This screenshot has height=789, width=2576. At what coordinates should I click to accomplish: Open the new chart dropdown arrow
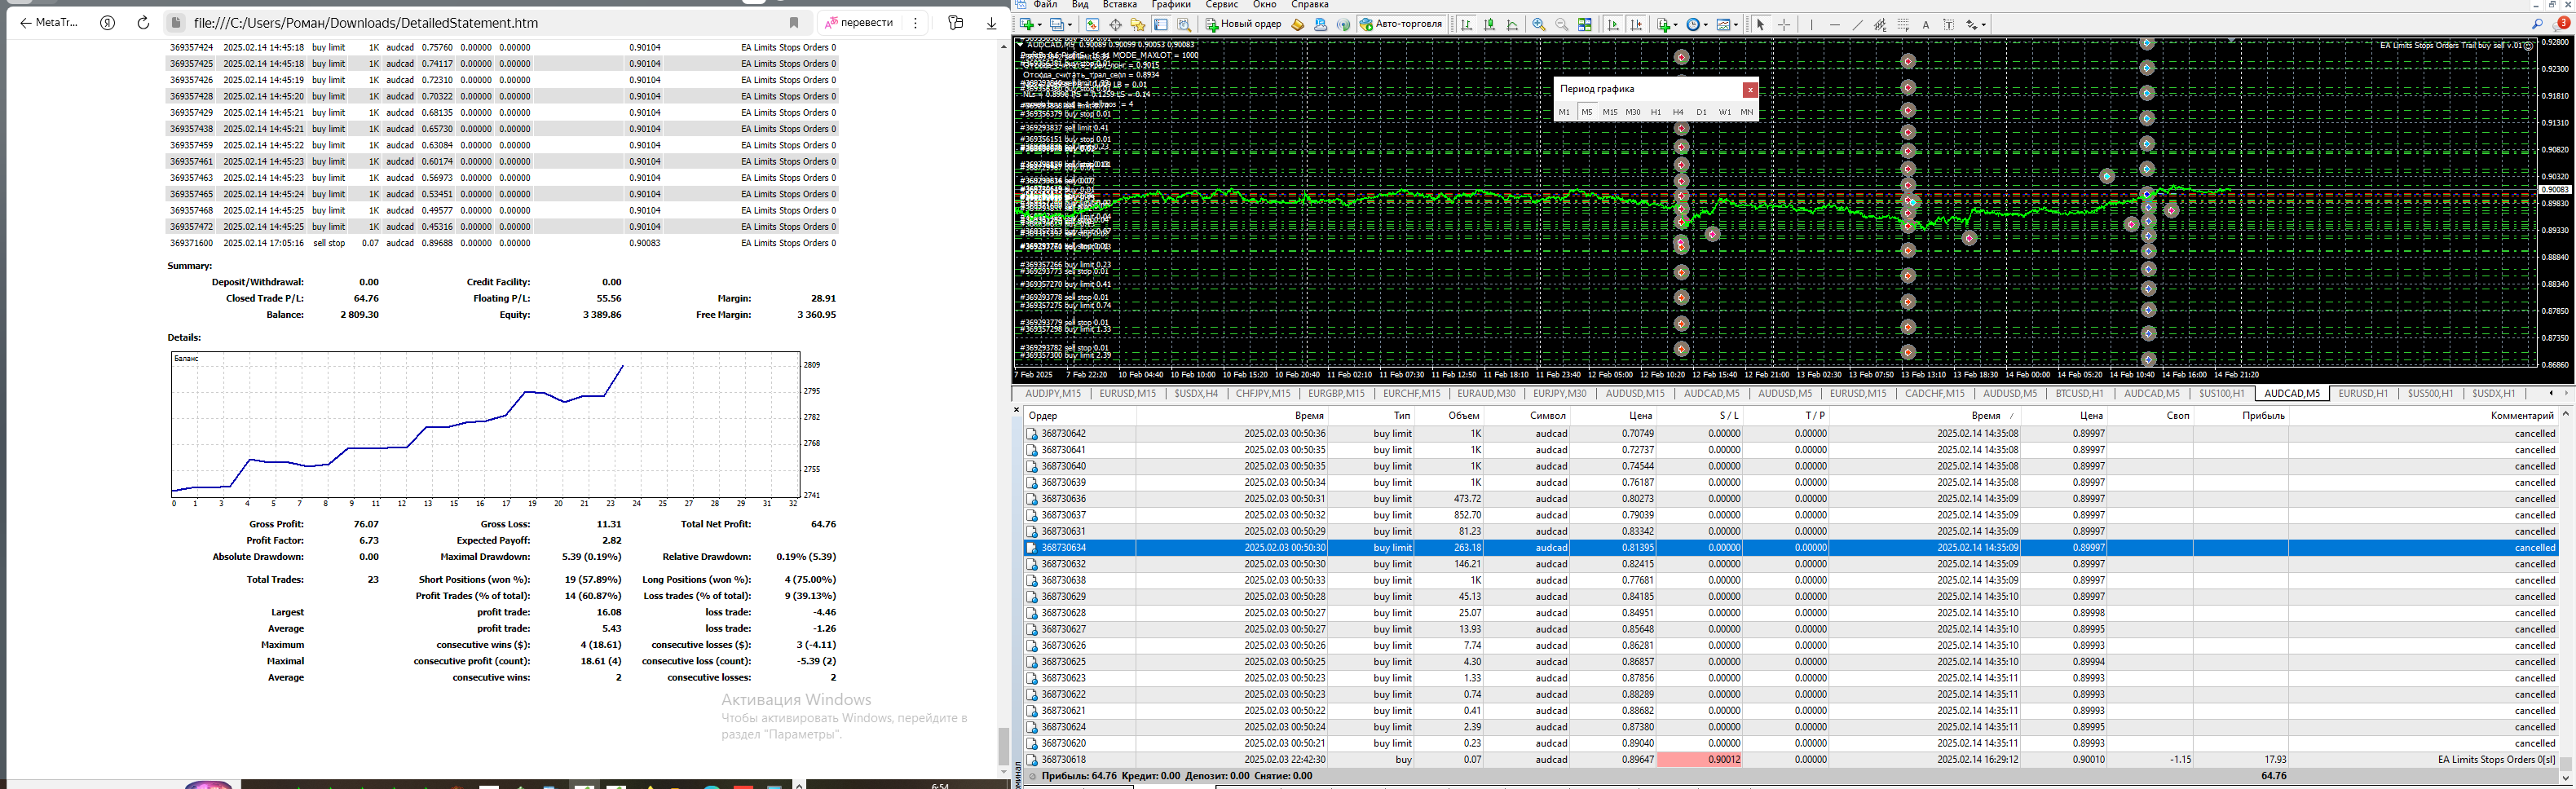click(1039, 25)
